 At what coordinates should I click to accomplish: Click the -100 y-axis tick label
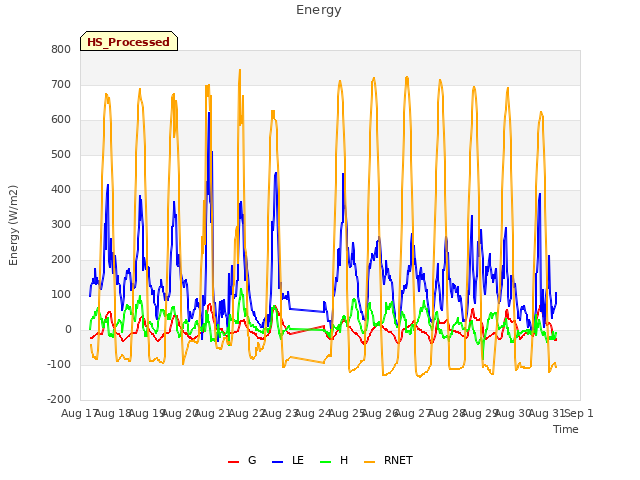[x=59, y=364]
